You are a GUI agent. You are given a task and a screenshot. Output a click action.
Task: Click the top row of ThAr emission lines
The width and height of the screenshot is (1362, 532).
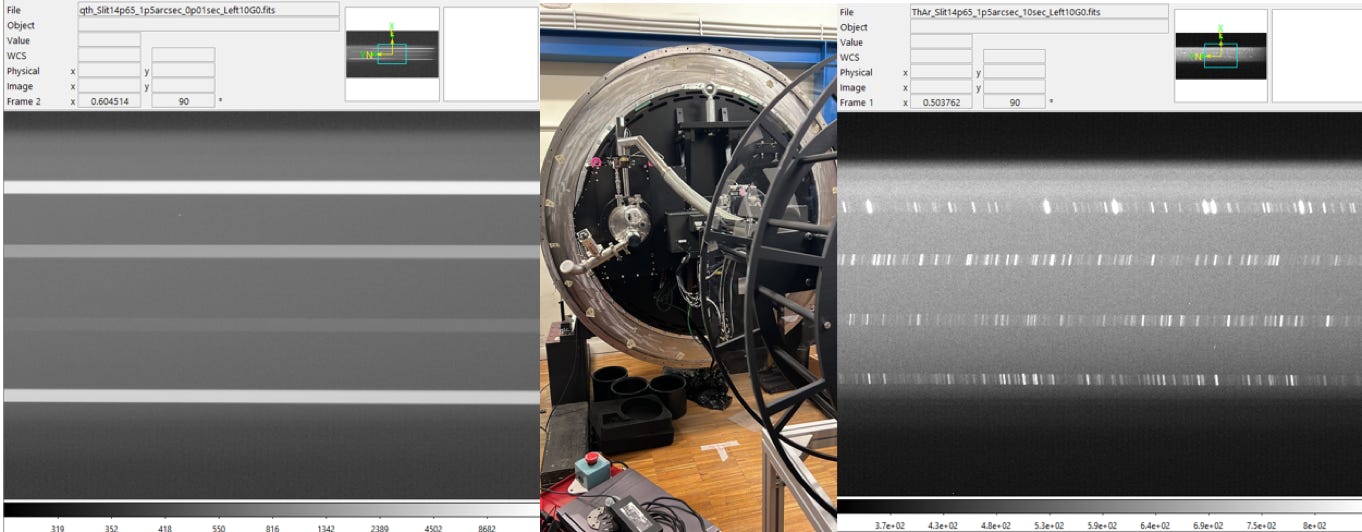1097,207
